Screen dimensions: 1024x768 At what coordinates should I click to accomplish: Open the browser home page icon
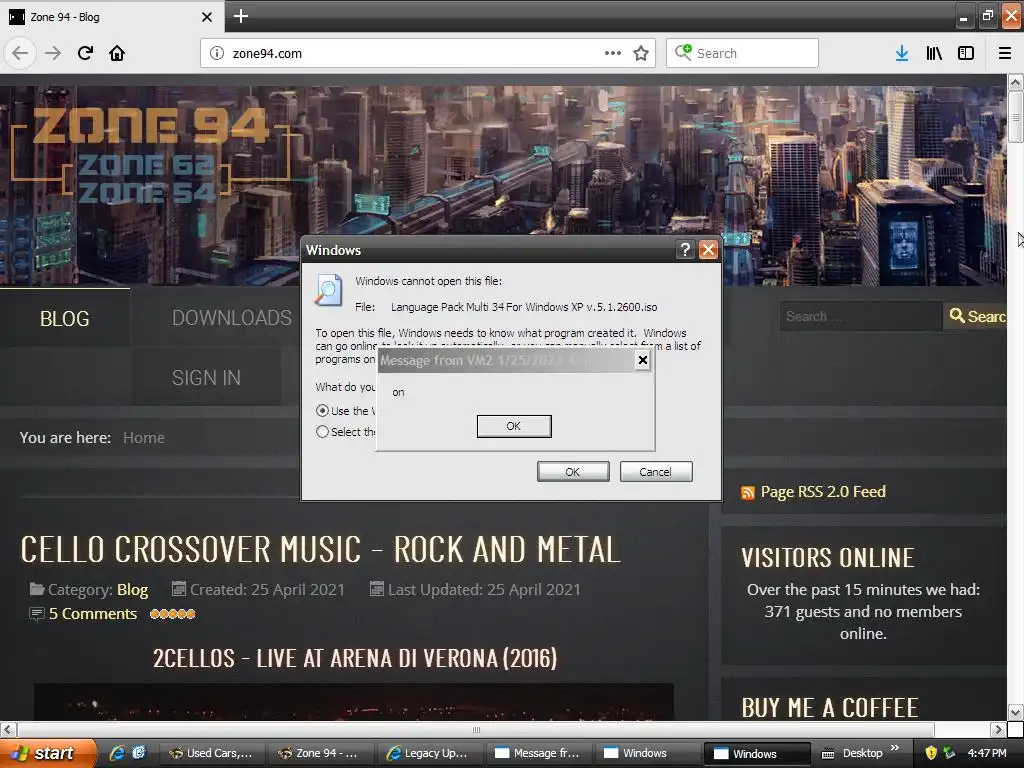pos(117,53)
